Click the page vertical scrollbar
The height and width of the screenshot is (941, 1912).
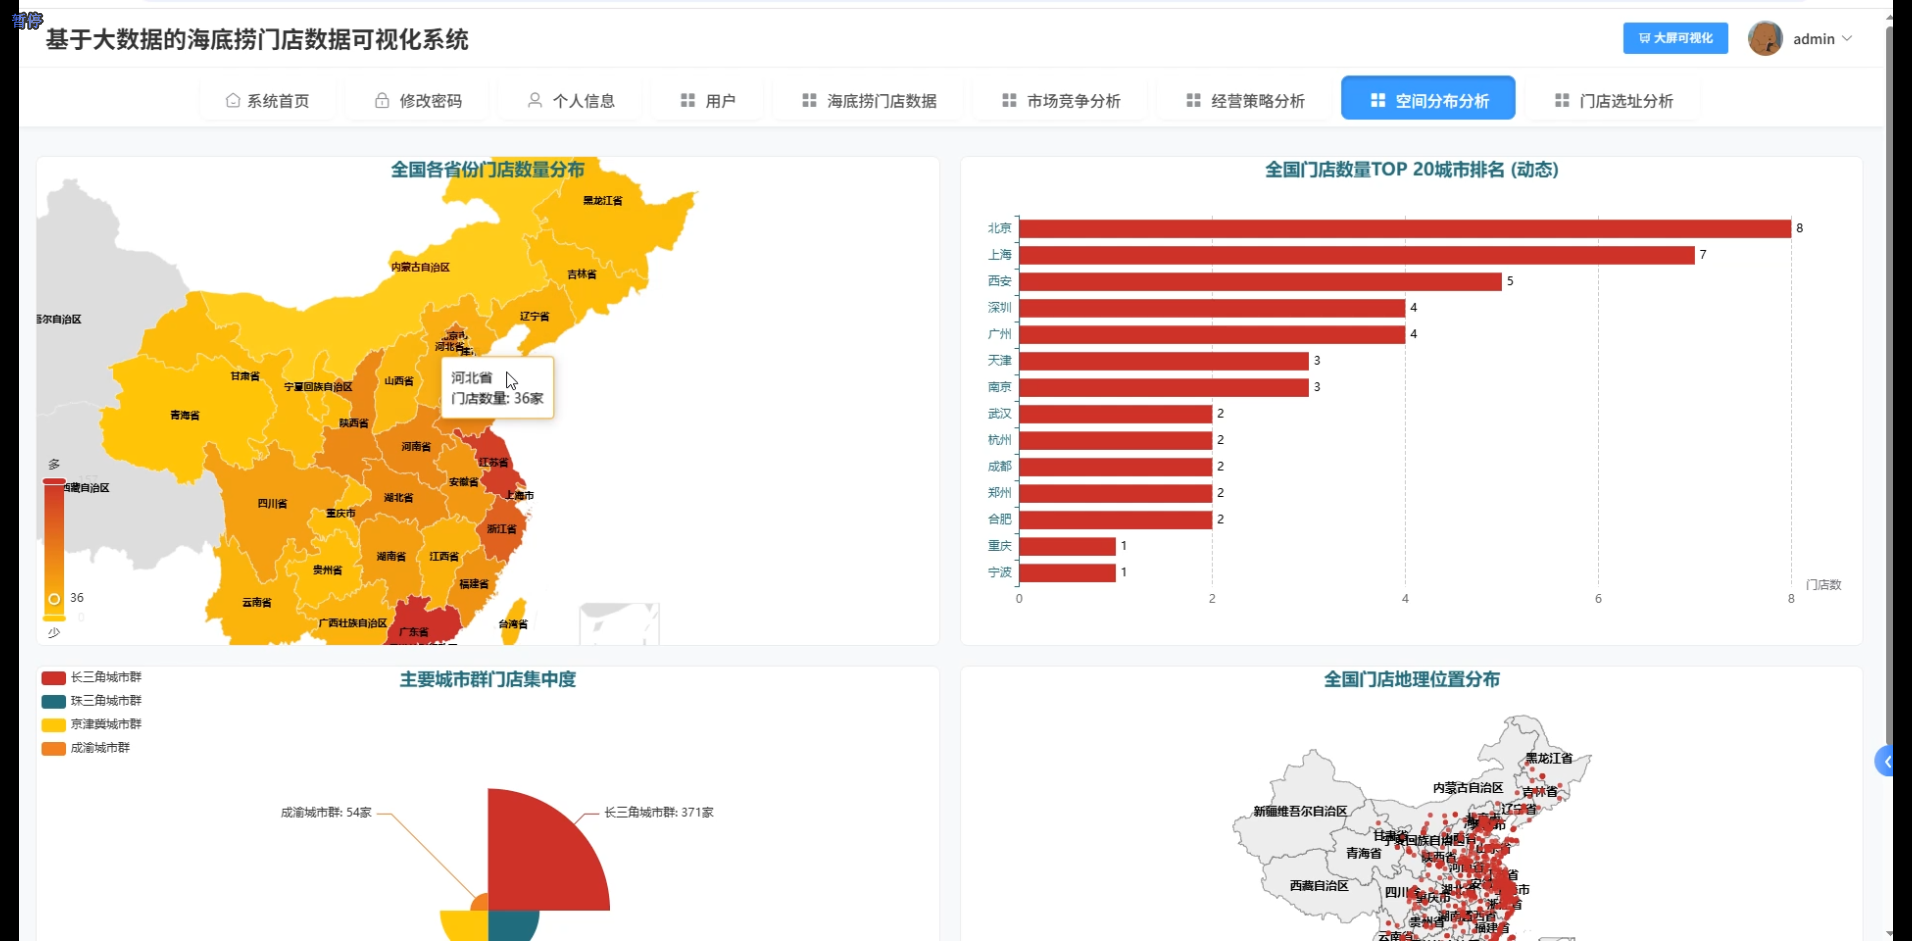tap(1889, 385)
